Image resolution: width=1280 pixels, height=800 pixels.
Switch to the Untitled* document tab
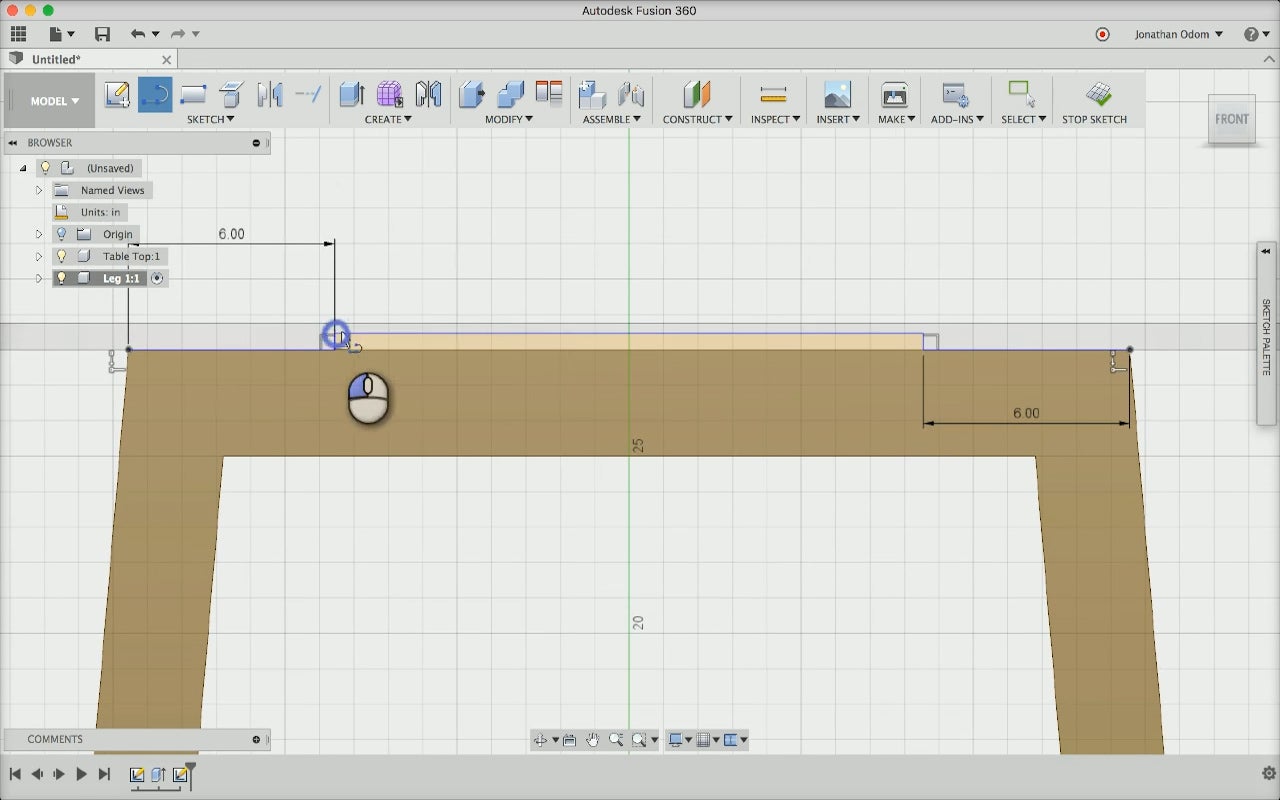(x=56, y=59)
